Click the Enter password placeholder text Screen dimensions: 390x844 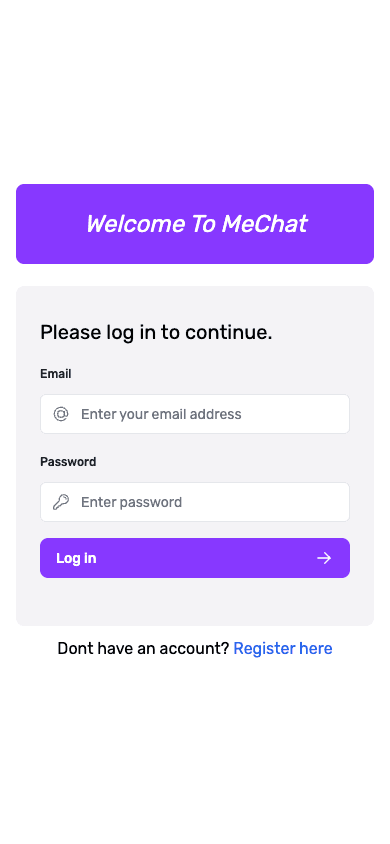(x=132, y=502)
